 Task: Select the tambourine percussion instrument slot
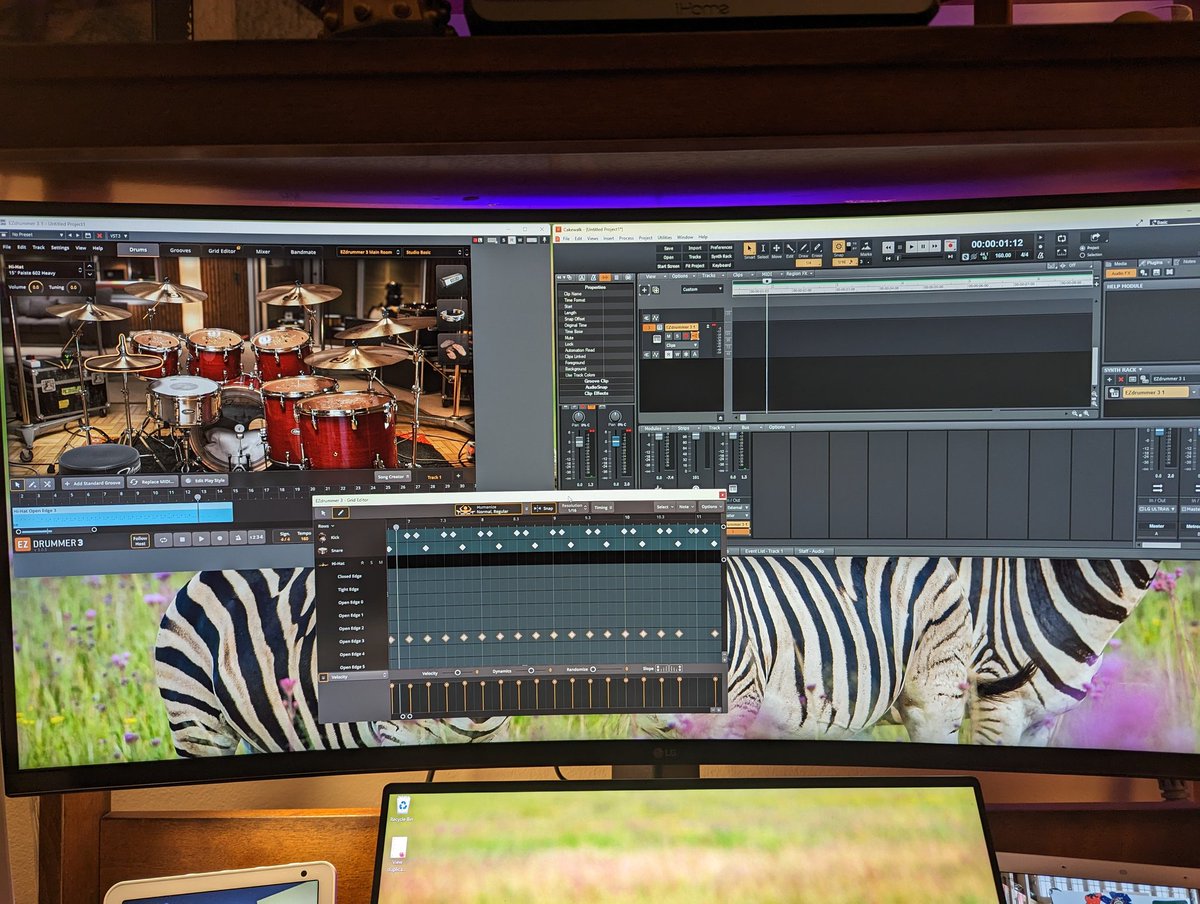click(452, 313)
